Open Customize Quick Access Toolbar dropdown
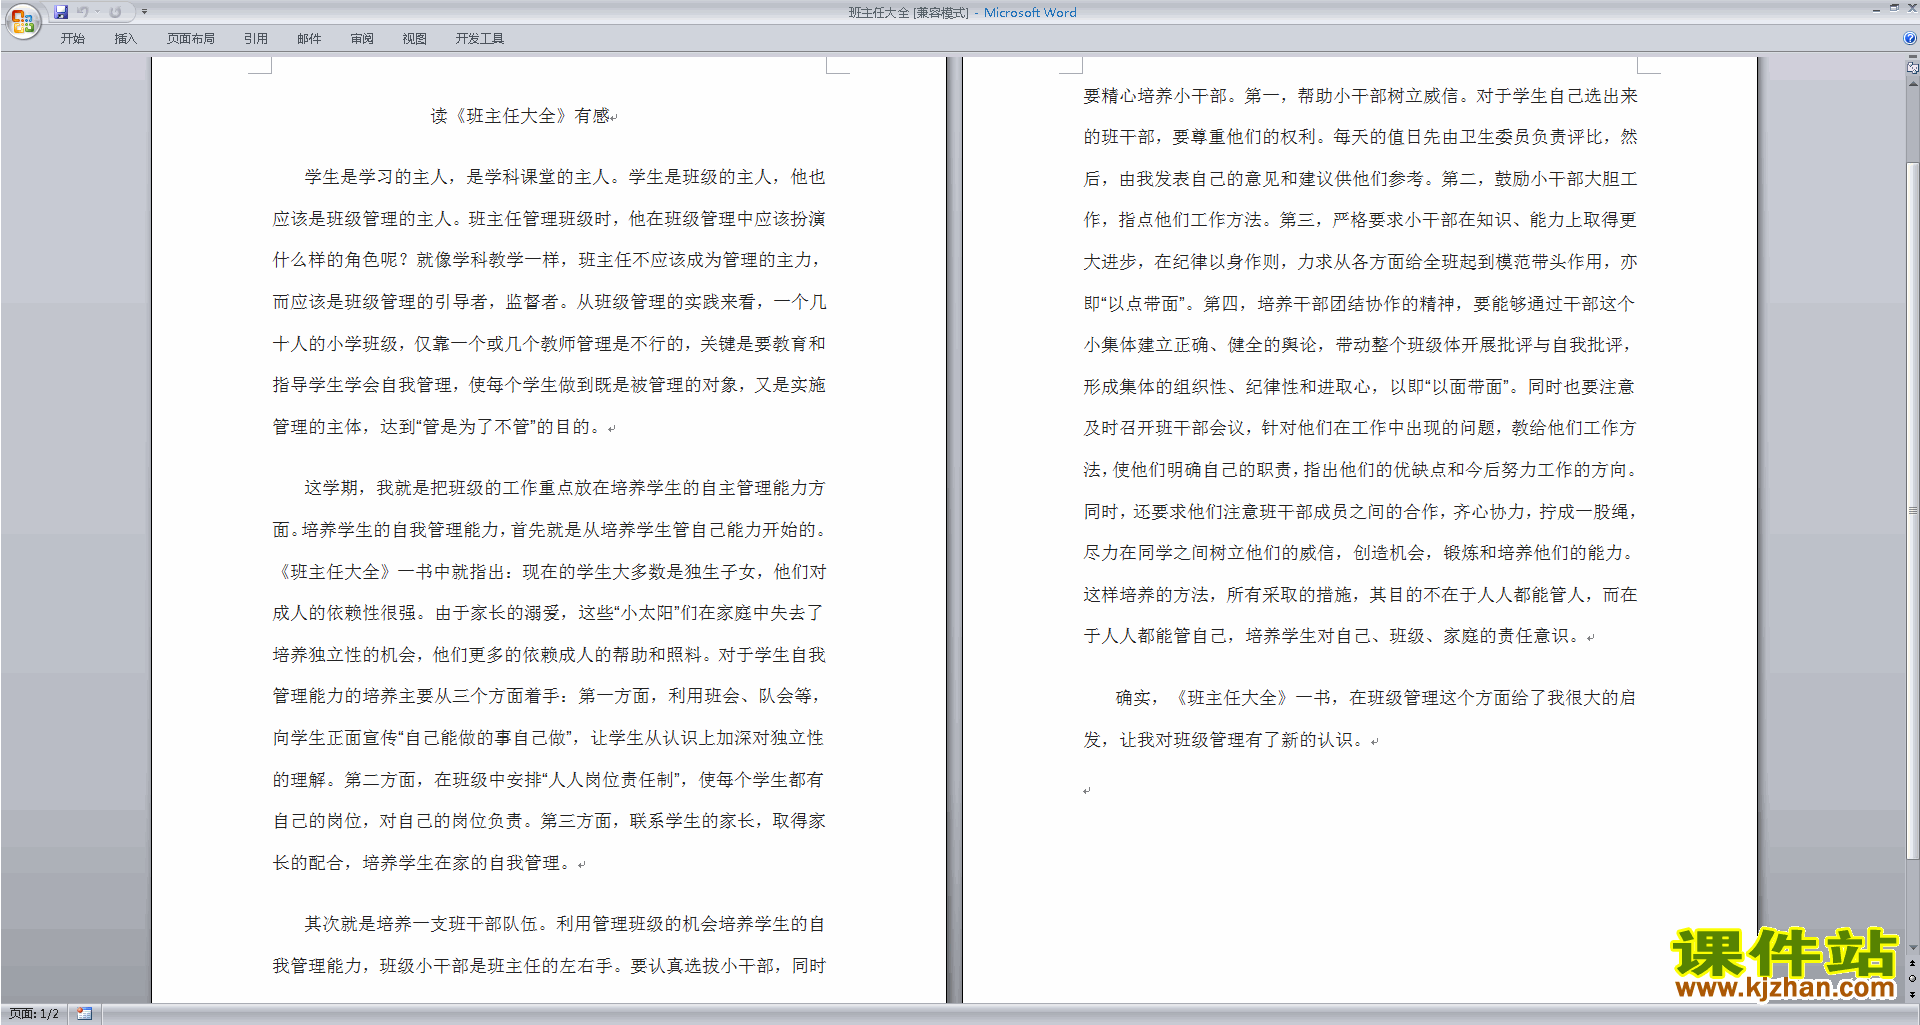1920x1025 pixels. click(144, 12)
